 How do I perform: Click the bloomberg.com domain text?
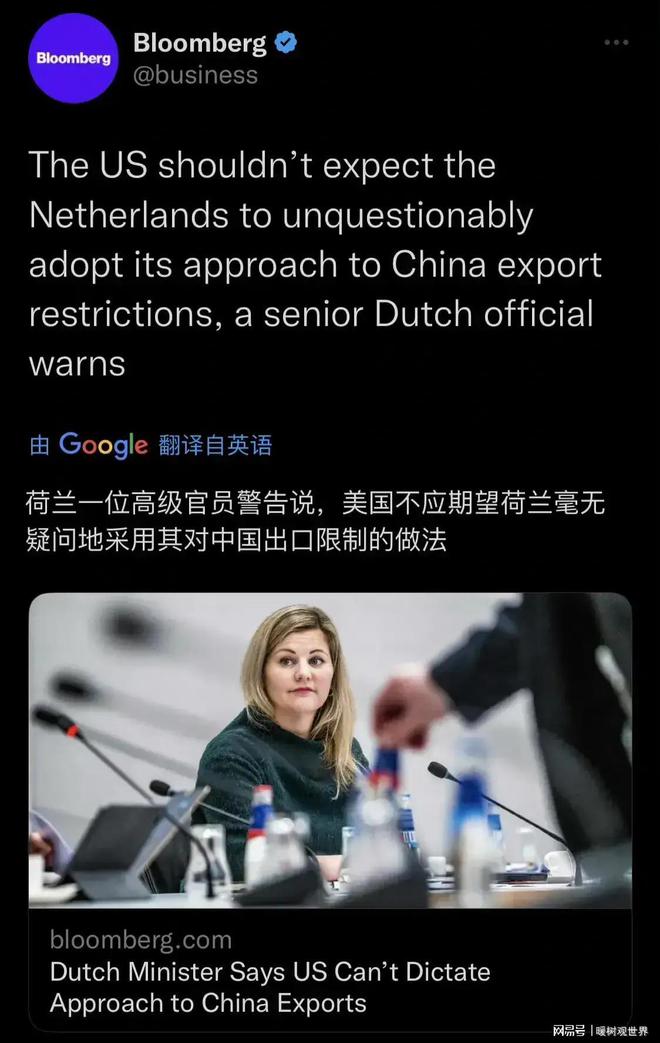141,939
